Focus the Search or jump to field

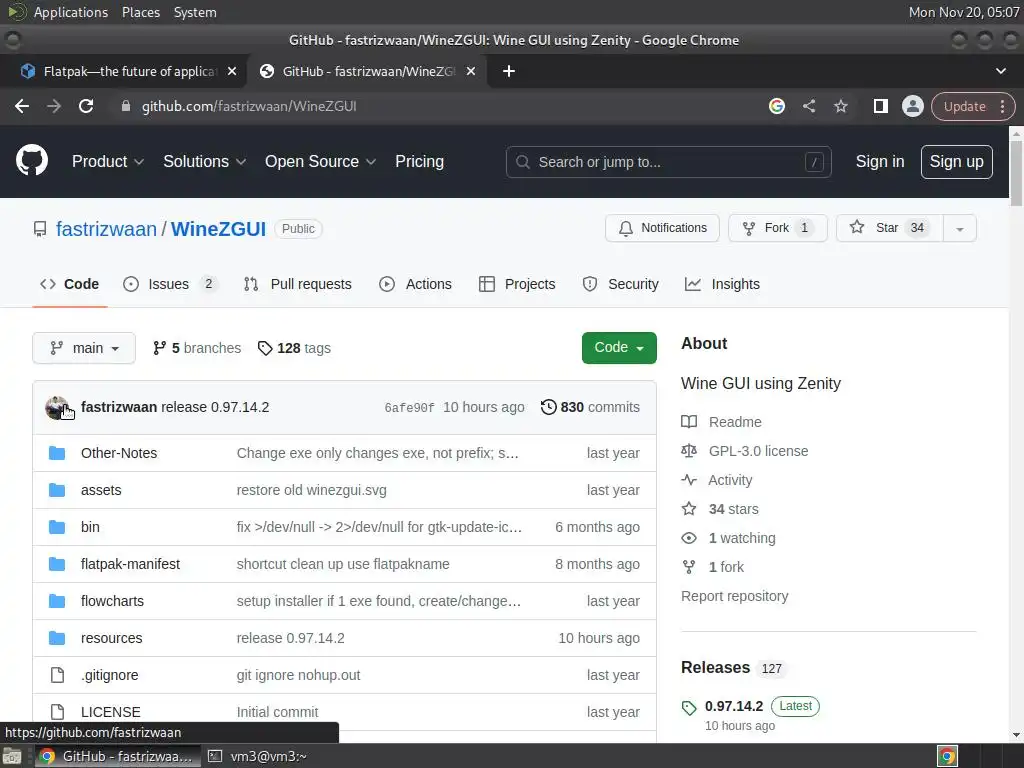[x=669, y=162]
